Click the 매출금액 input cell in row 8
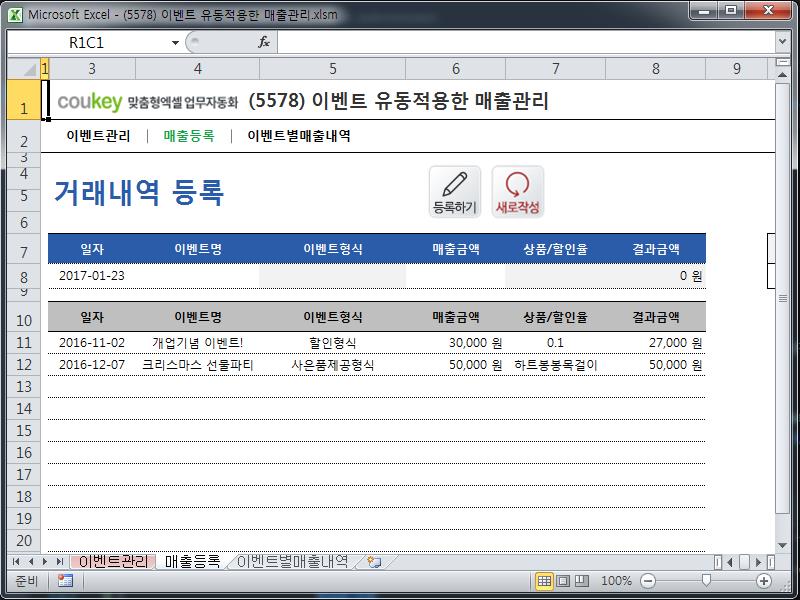This screenshot has width=800, height=600. [x=456, y=276]
